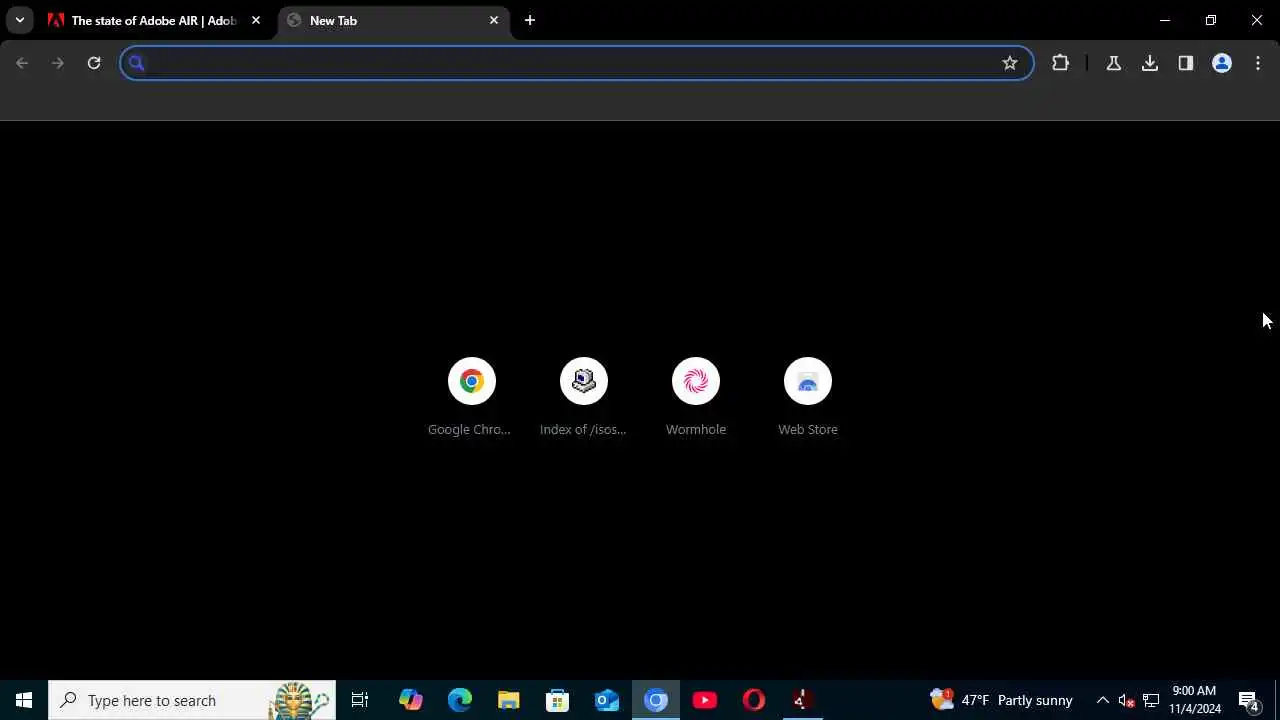
Task: Open File Explorer from taskbar
Action: click(508, 700)
